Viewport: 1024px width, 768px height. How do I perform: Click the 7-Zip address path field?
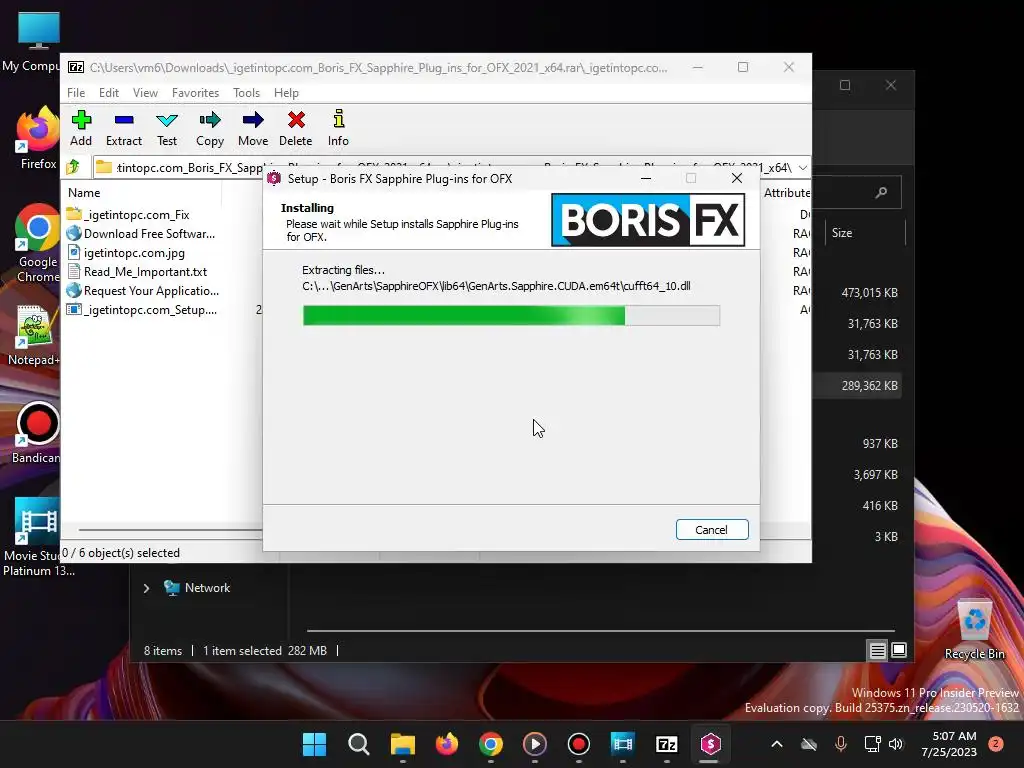coord(451,168)
